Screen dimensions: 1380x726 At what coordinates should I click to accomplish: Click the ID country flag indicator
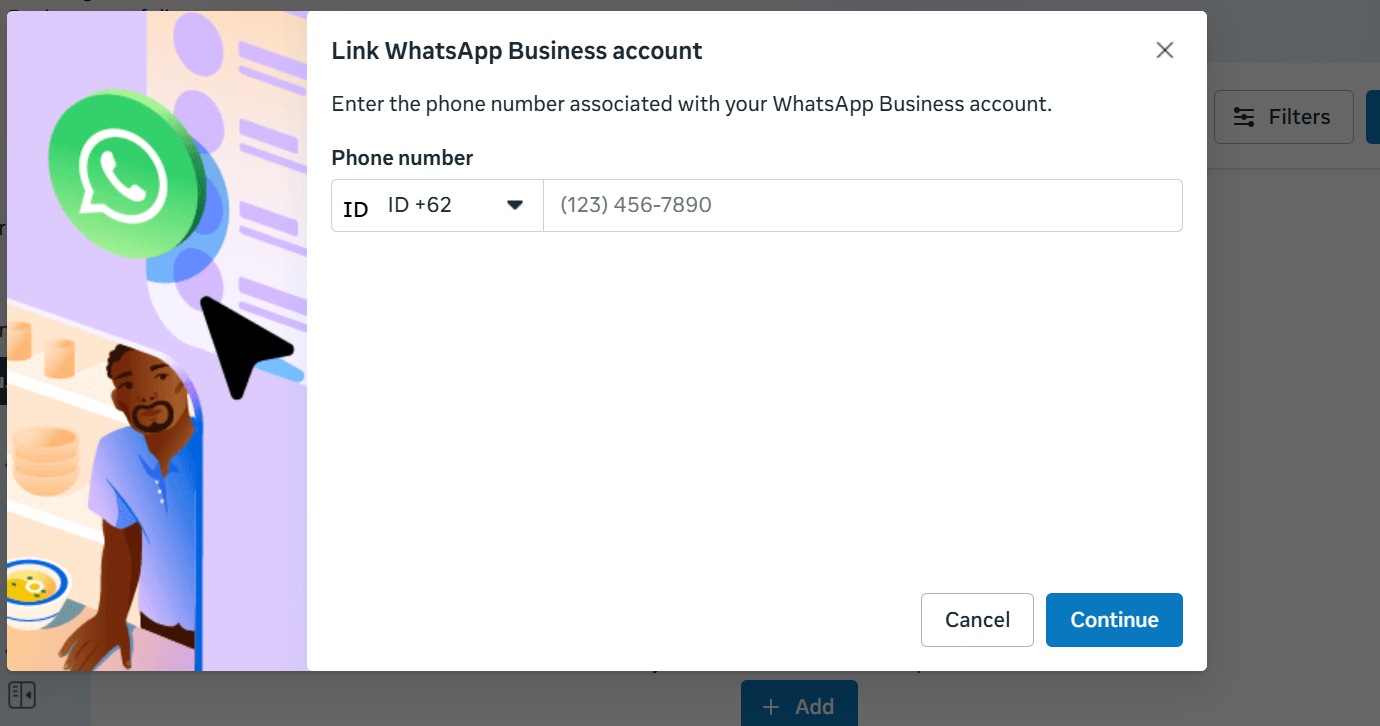tap(356, 209)
